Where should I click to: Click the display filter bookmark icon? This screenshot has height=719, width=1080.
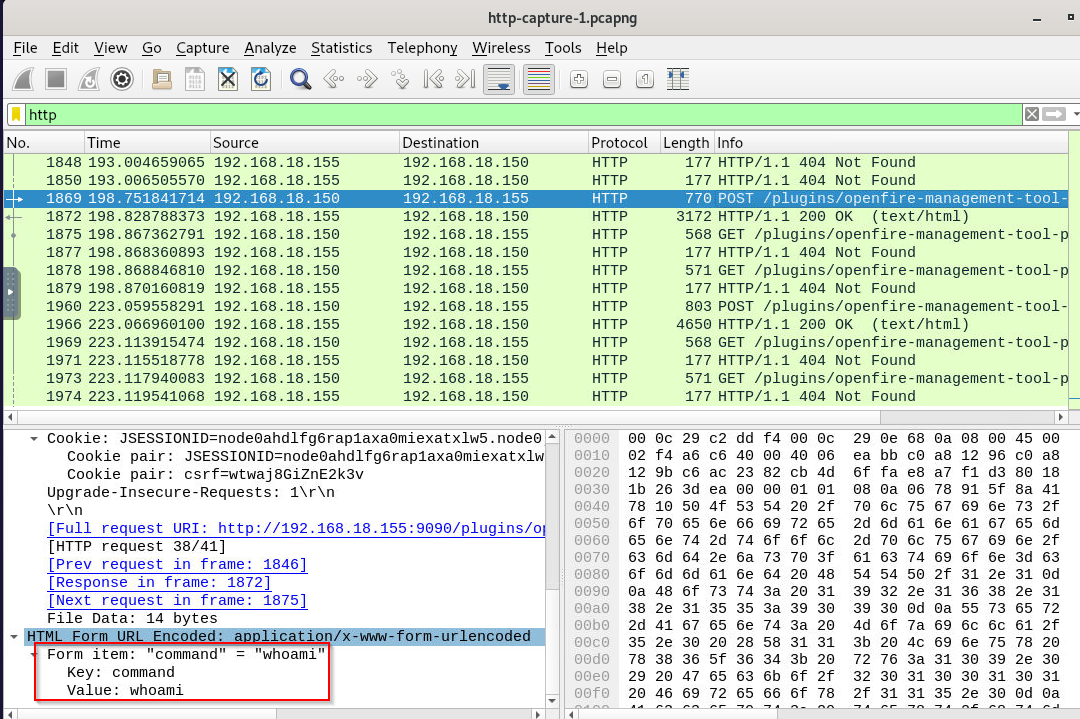point(17,114)
